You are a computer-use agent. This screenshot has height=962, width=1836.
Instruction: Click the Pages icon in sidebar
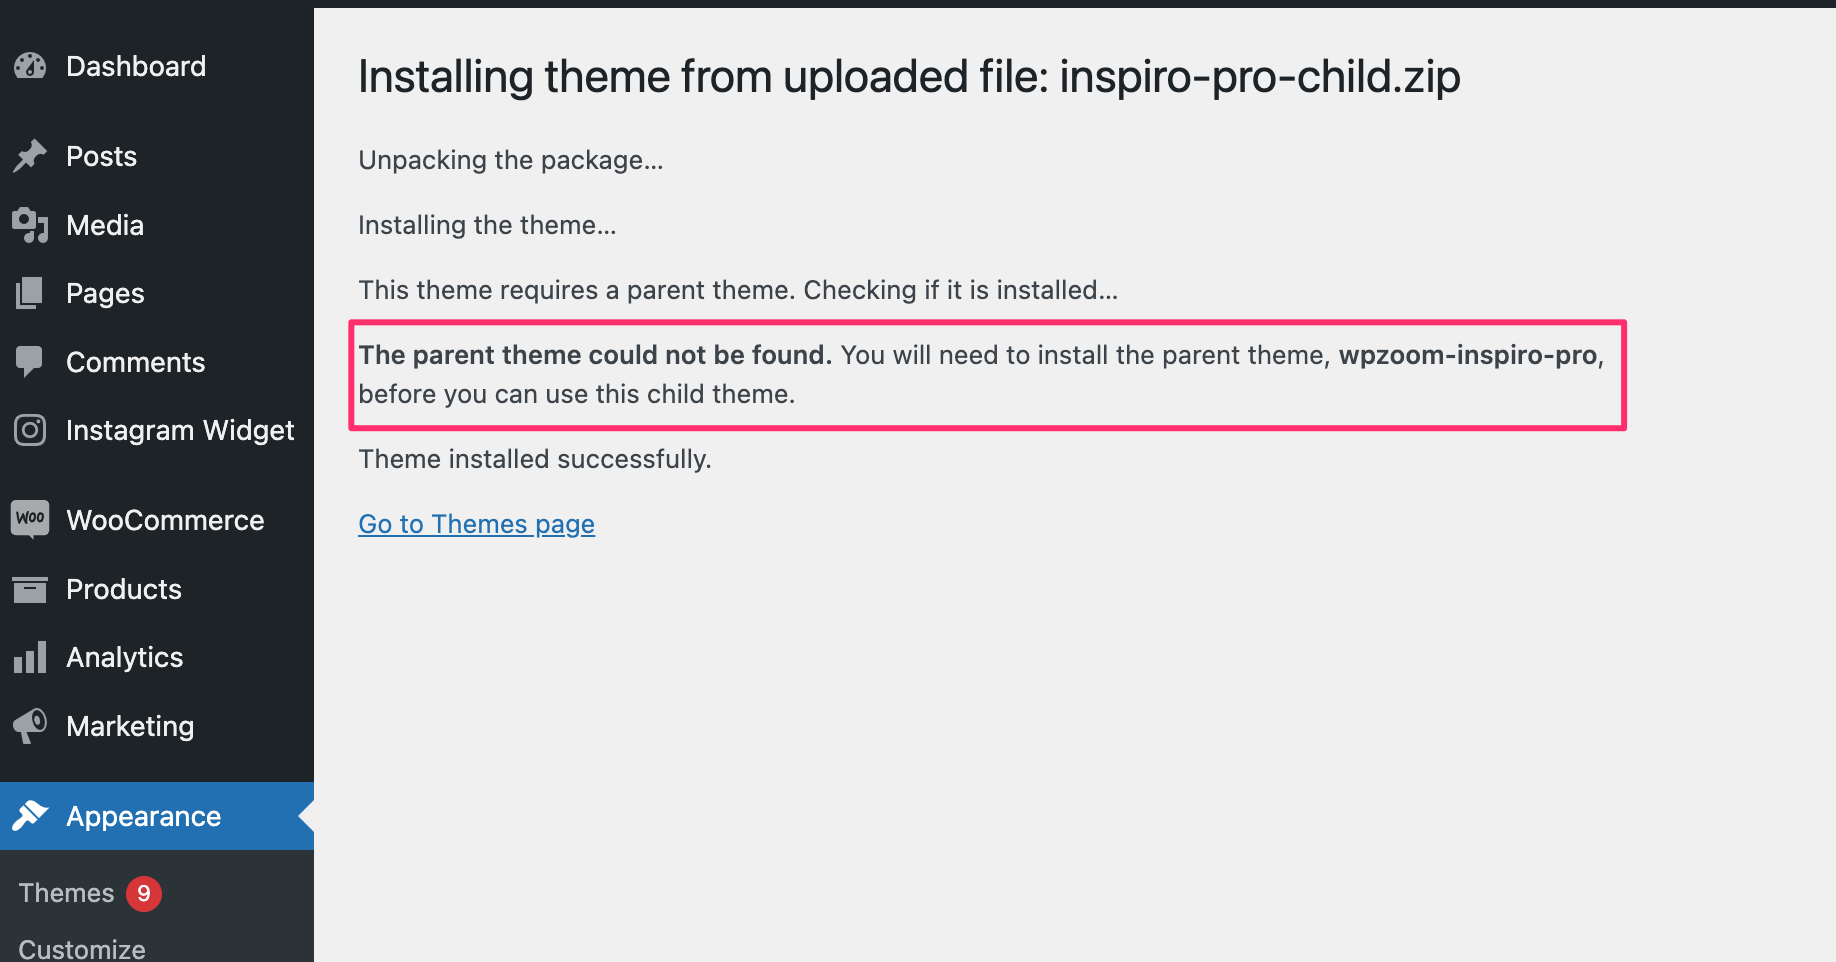[30, 293]
